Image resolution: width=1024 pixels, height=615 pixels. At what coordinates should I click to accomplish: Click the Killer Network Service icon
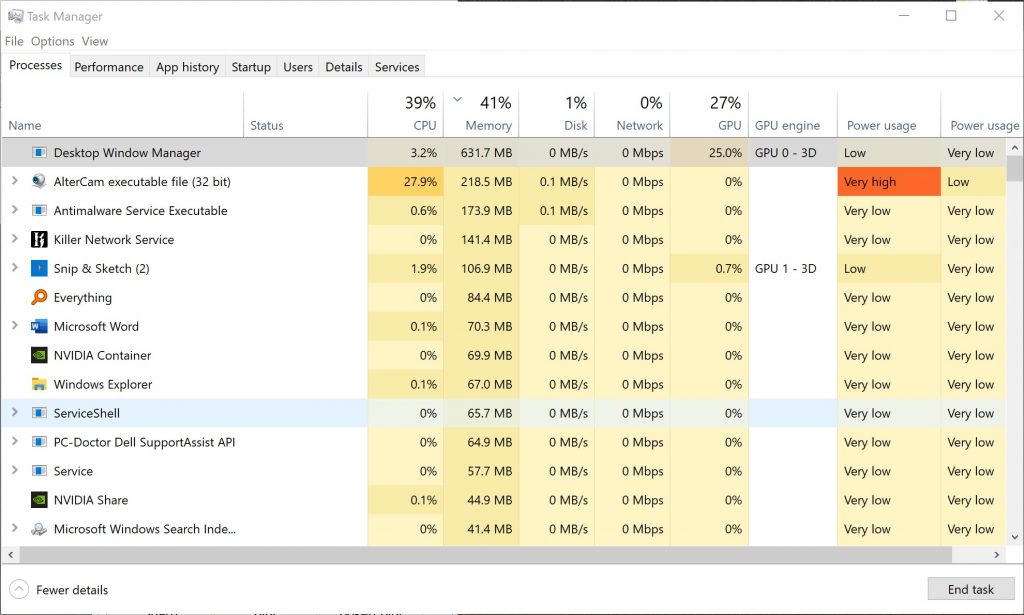pos(39,240)
